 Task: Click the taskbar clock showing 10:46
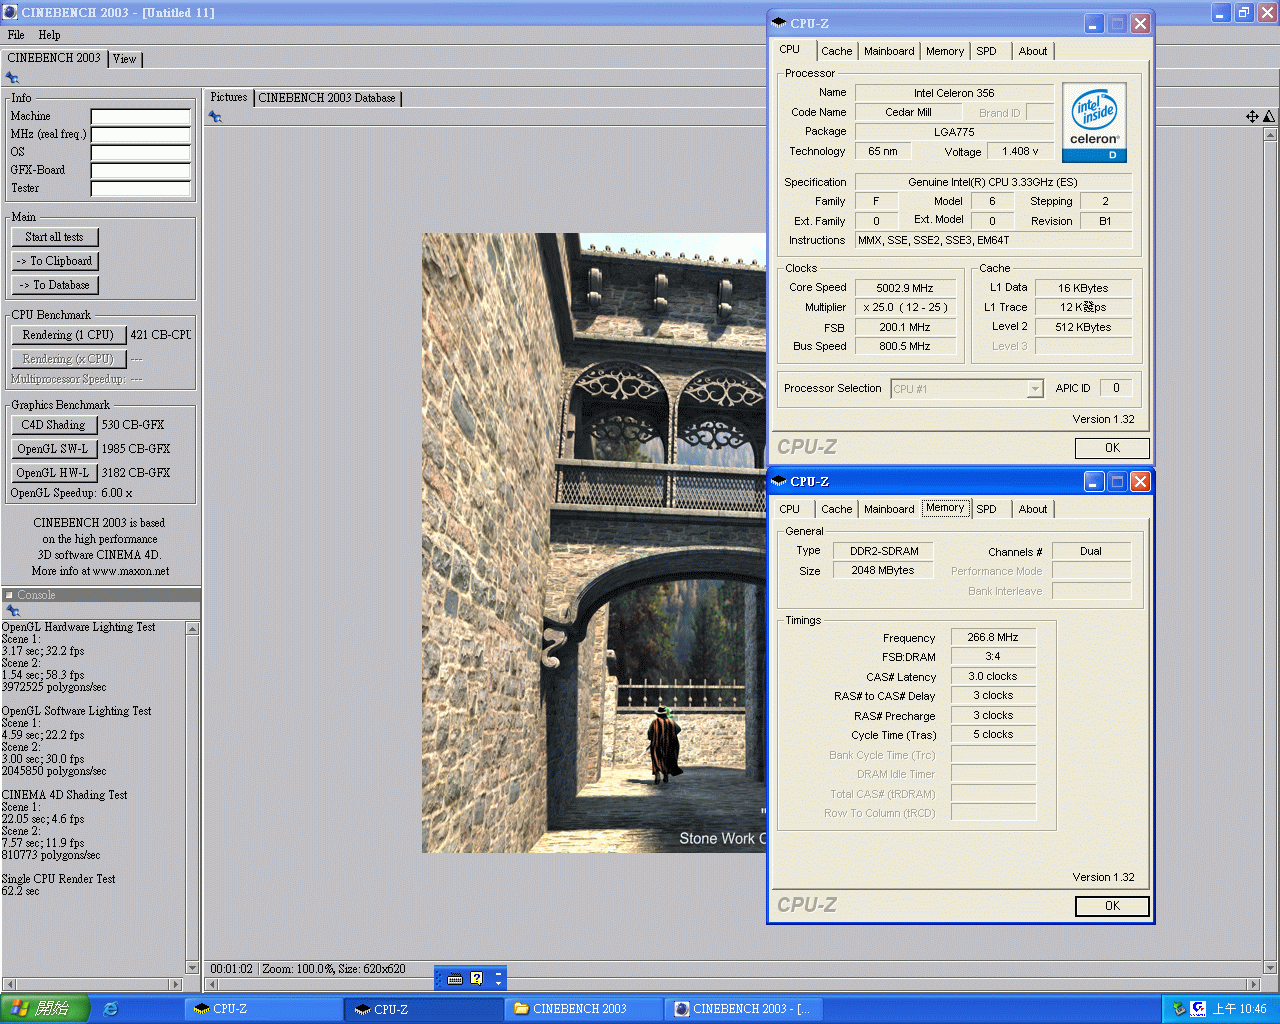point(1240,1009)
